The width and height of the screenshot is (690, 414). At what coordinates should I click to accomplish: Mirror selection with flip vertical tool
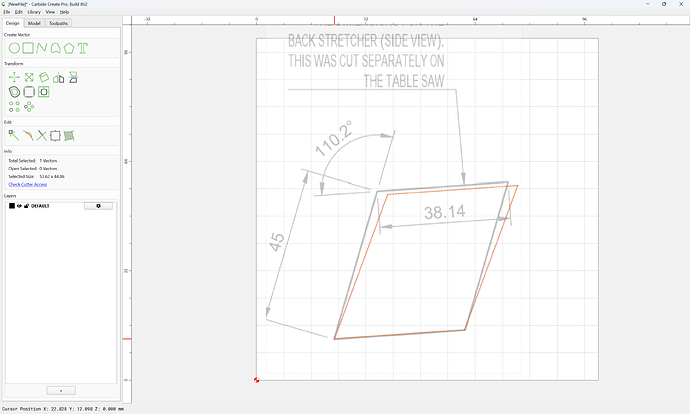73,77
